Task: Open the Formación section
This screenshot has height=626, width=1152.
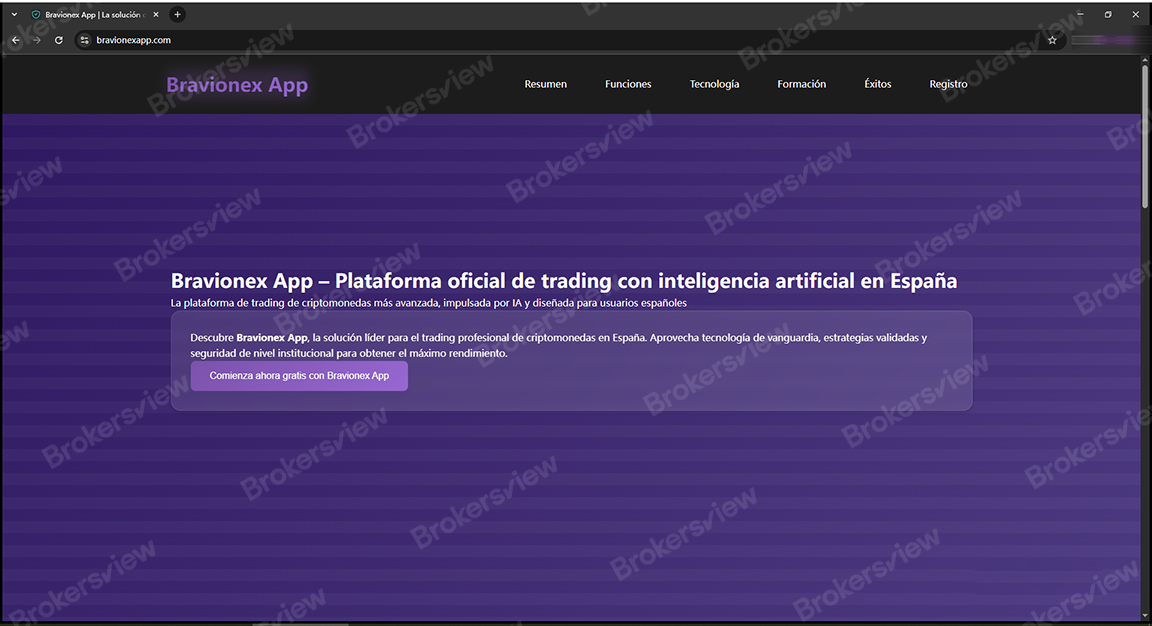Action: coord(801,84)
